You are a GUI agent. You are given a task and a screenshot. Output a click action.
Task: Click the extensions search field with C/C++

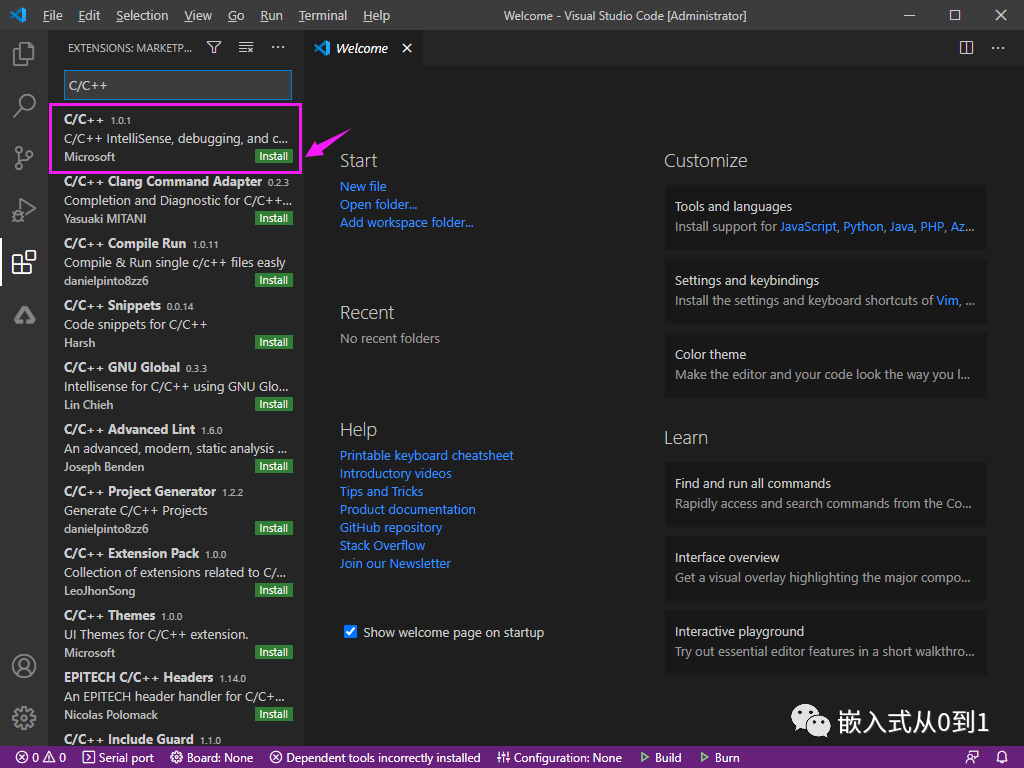(x=178, y=86)
